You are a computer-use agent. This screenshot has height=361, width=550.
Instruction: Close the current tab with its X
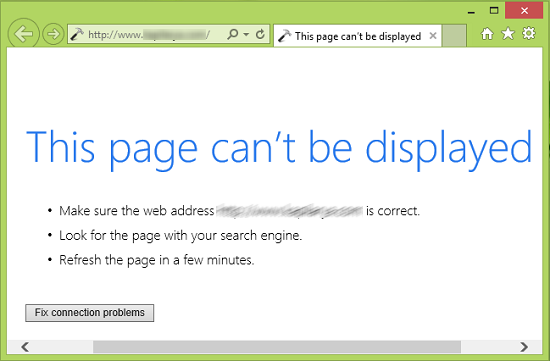coord(433,36)
